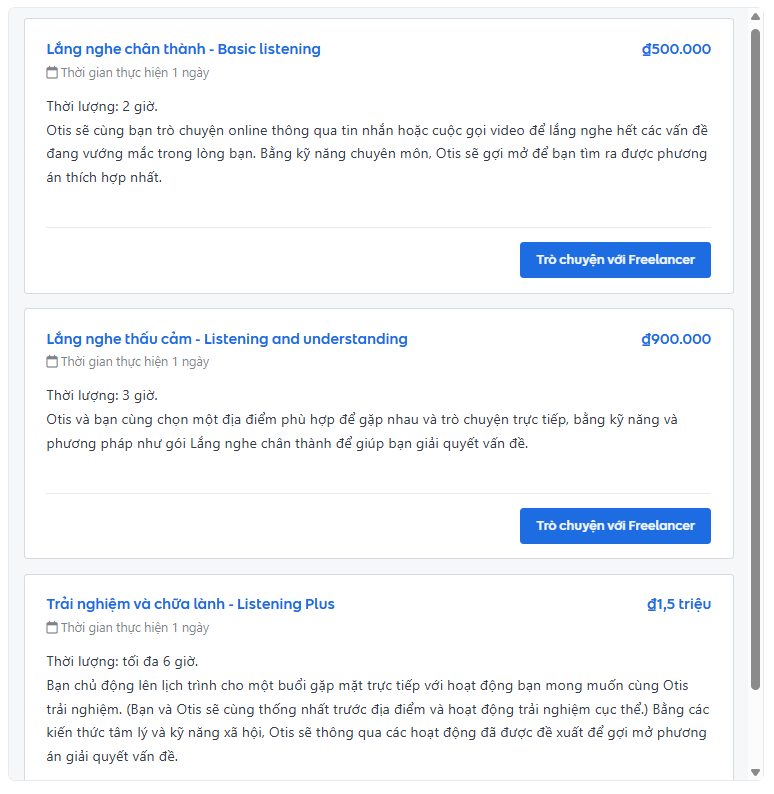Viewport: 774px width, 794px height.
Task: Select the ₫500.000 price link
Action: point(676,49)
